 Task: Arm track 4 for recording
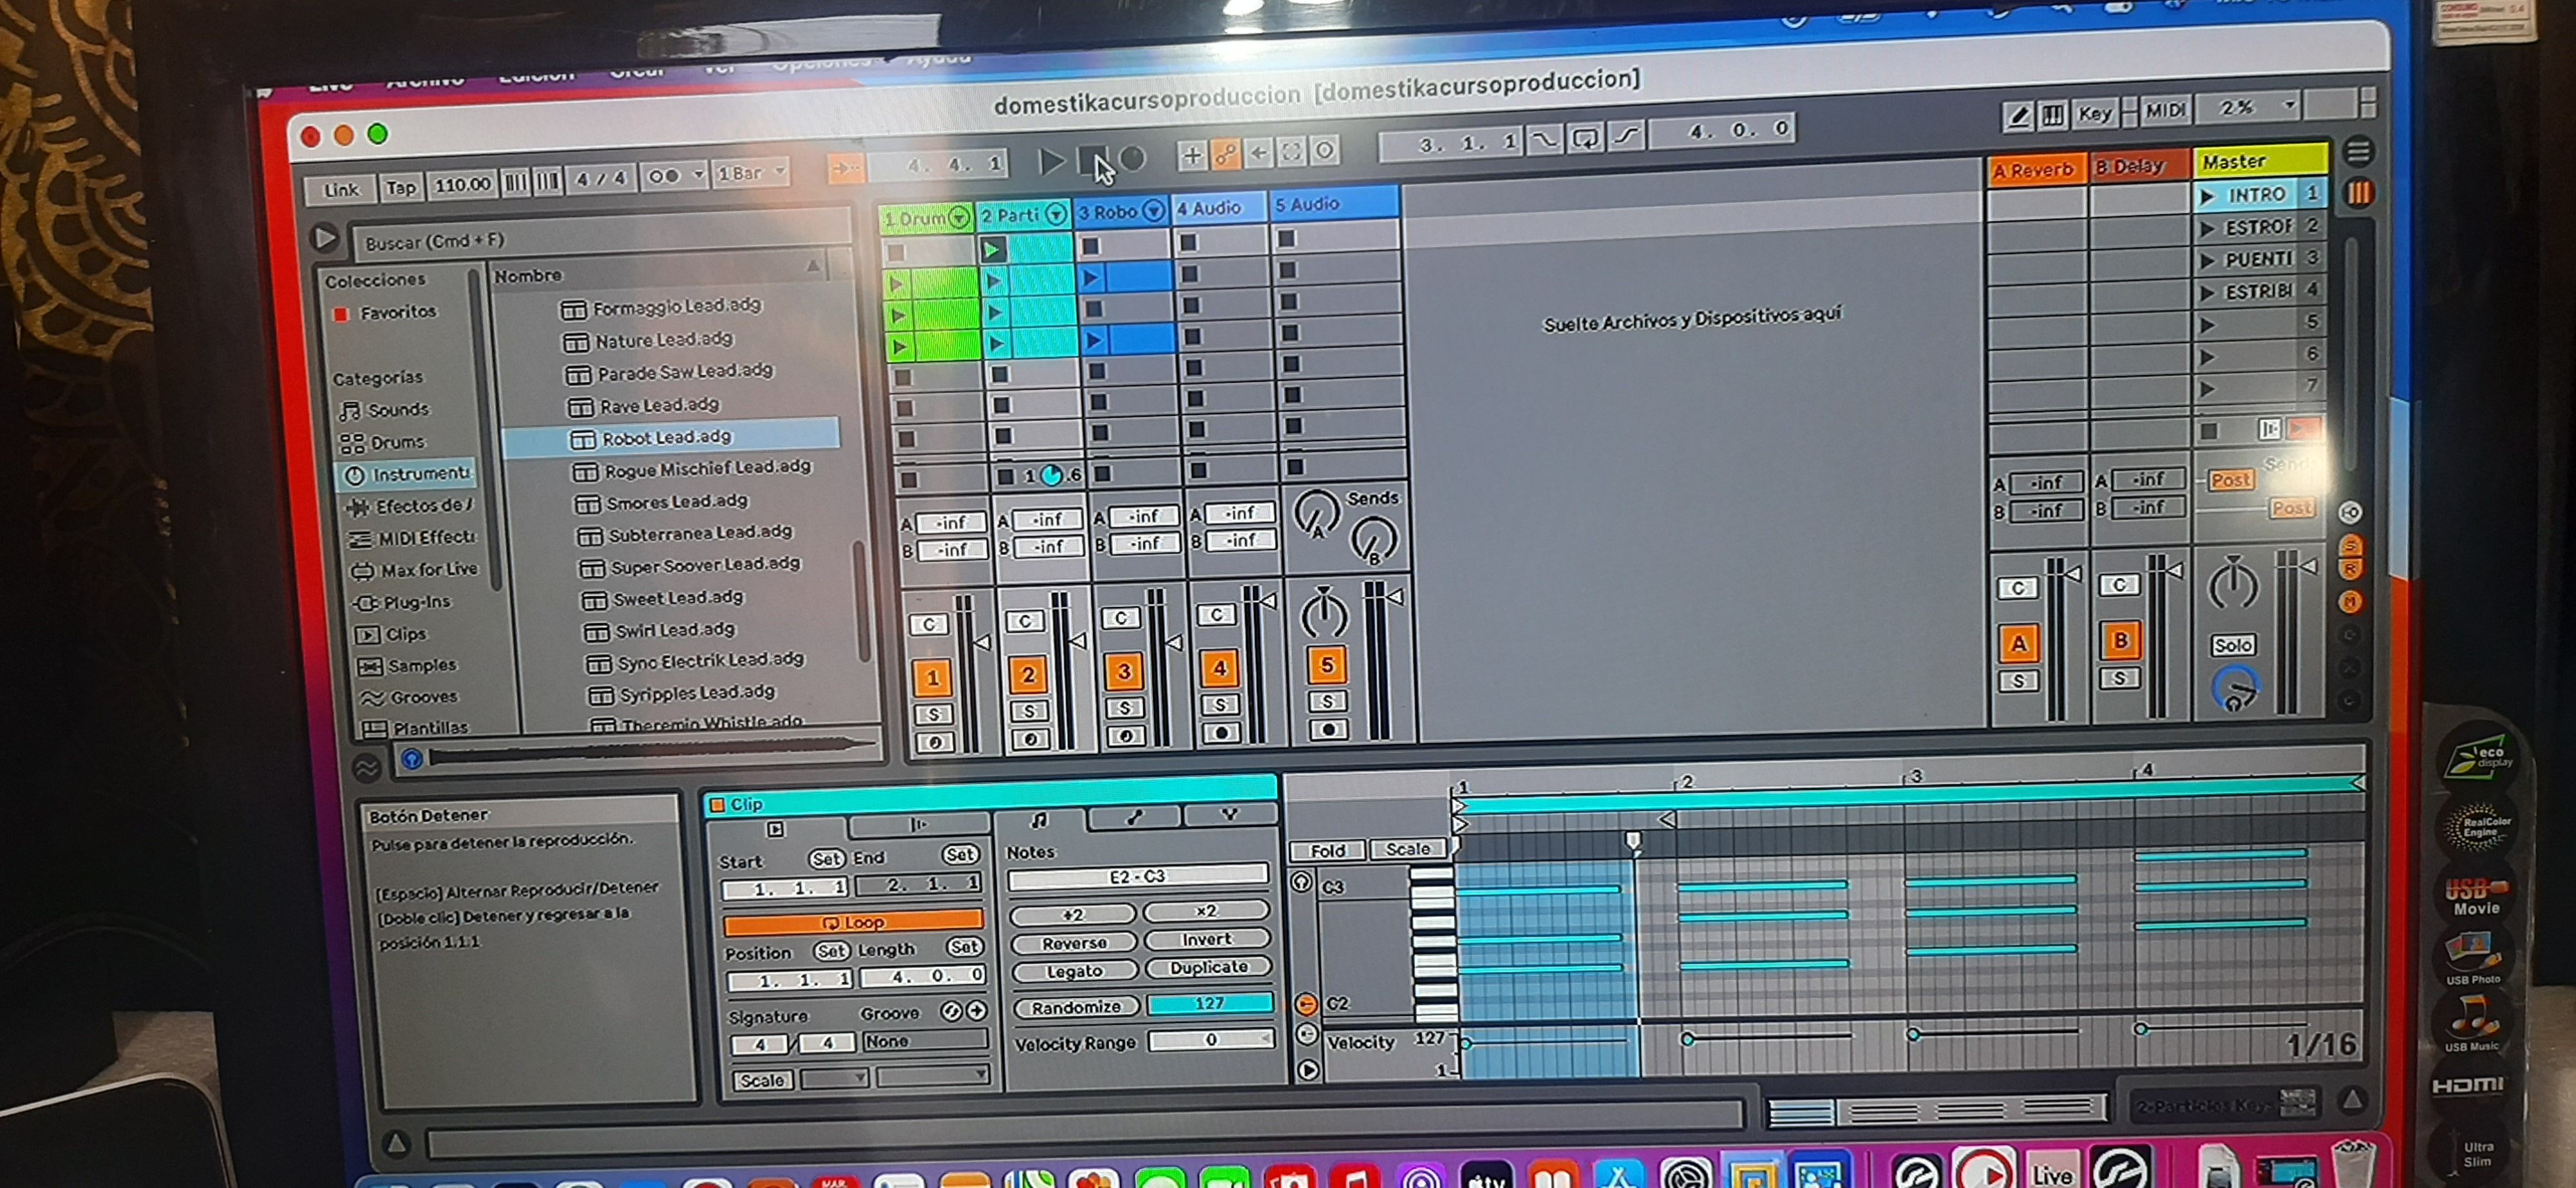tap(1222, 733)
